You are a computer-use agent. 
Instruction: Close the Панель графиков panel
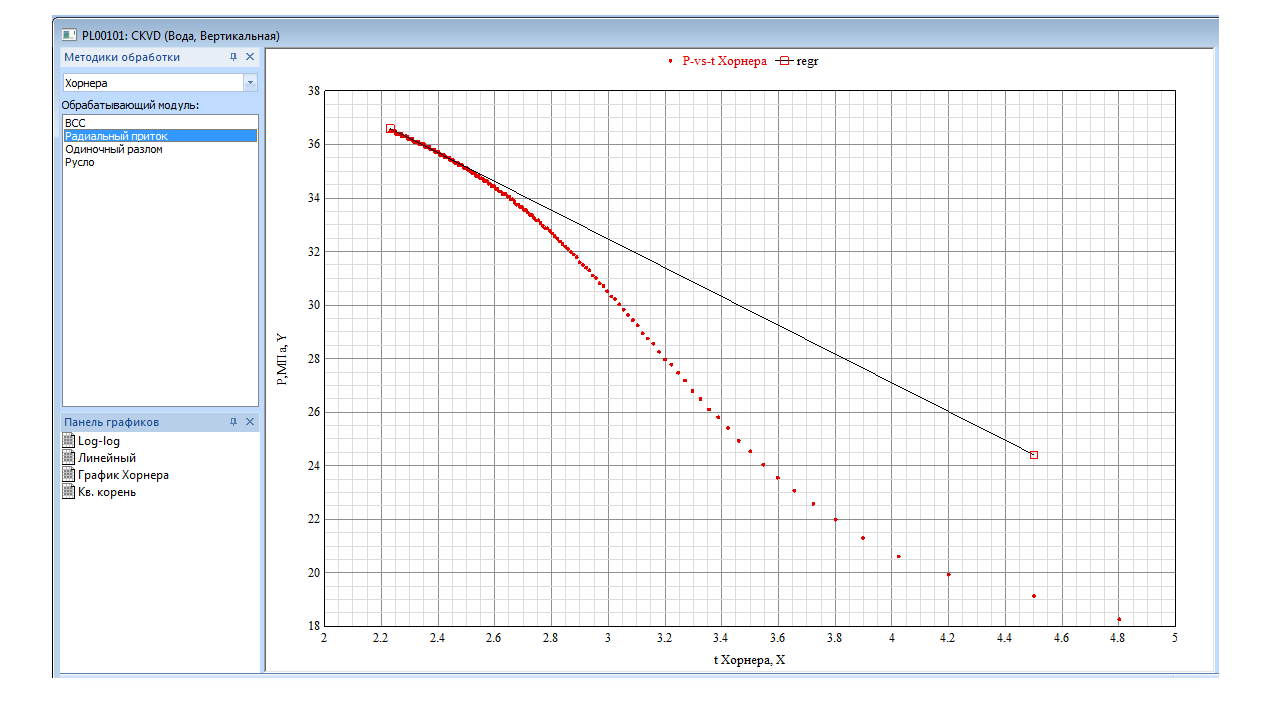coord(250,422)
